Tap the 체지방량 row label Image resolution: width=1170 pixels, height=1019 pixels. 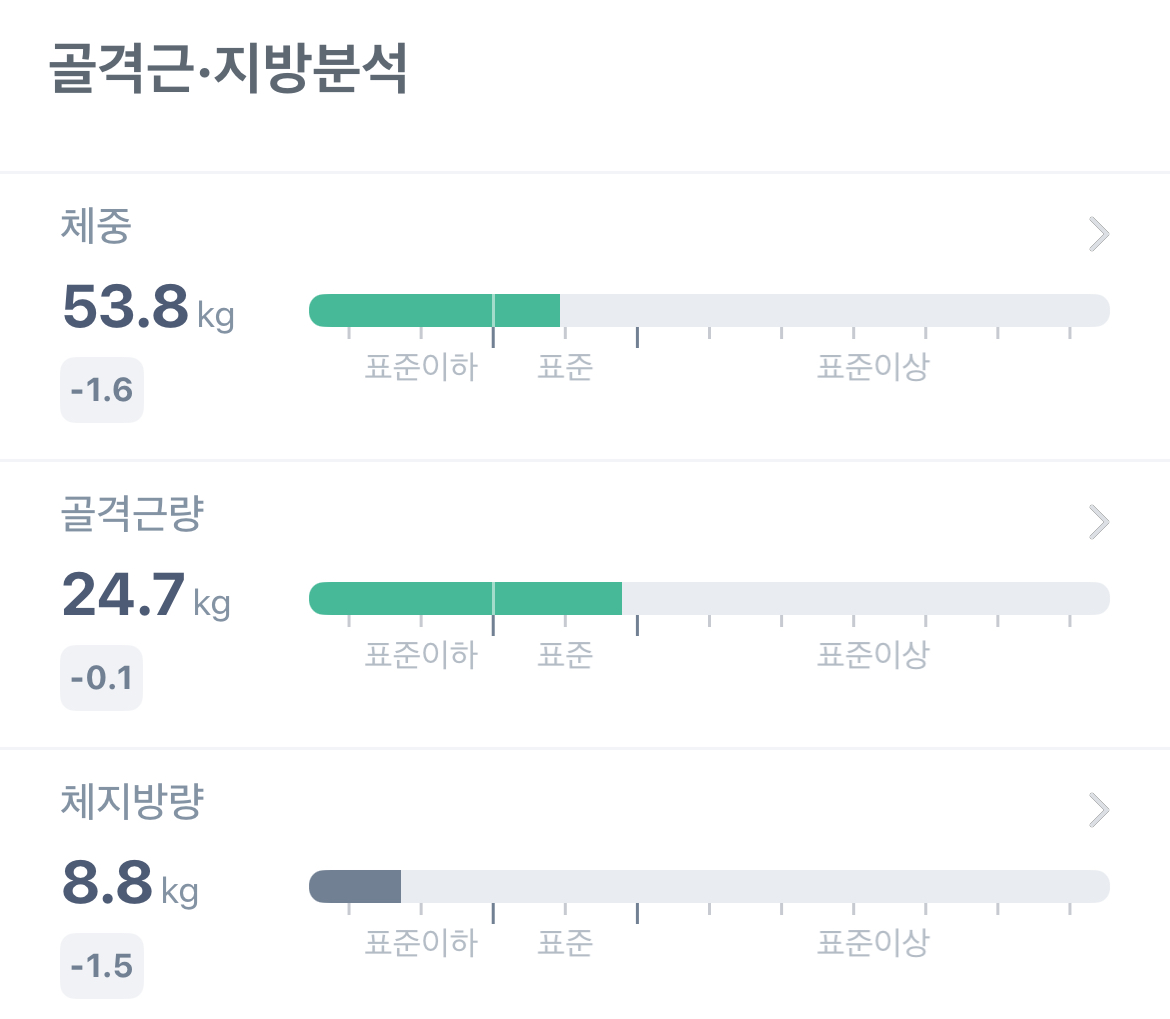(x=132, y=802)
